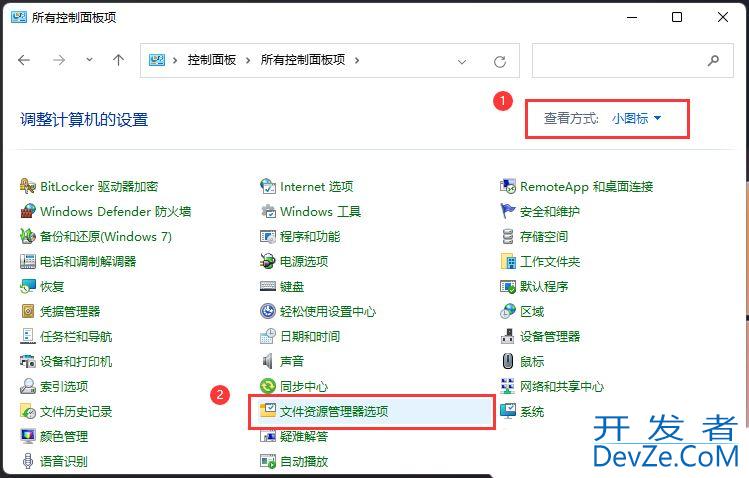749x478 pixels.
Task: Open 日期和时间 link text
Action: point(310,336)
